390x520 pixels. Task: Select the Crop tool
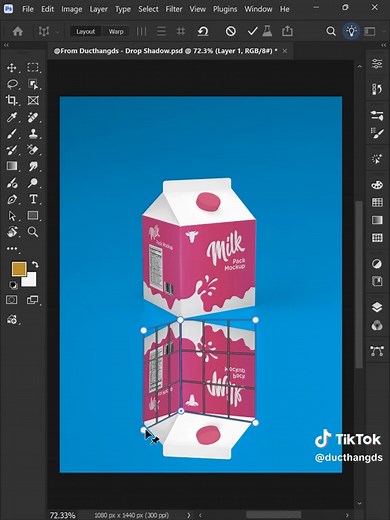[12, 100]
